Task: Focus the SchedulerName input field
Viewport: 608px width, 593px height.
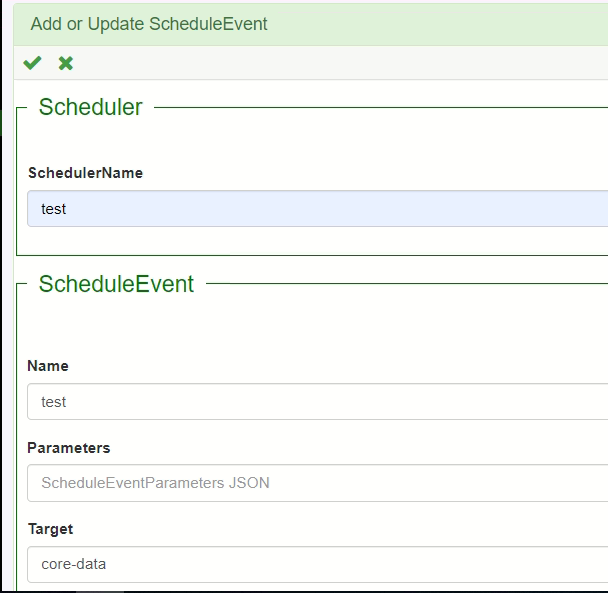Action: tap(318, 209)
